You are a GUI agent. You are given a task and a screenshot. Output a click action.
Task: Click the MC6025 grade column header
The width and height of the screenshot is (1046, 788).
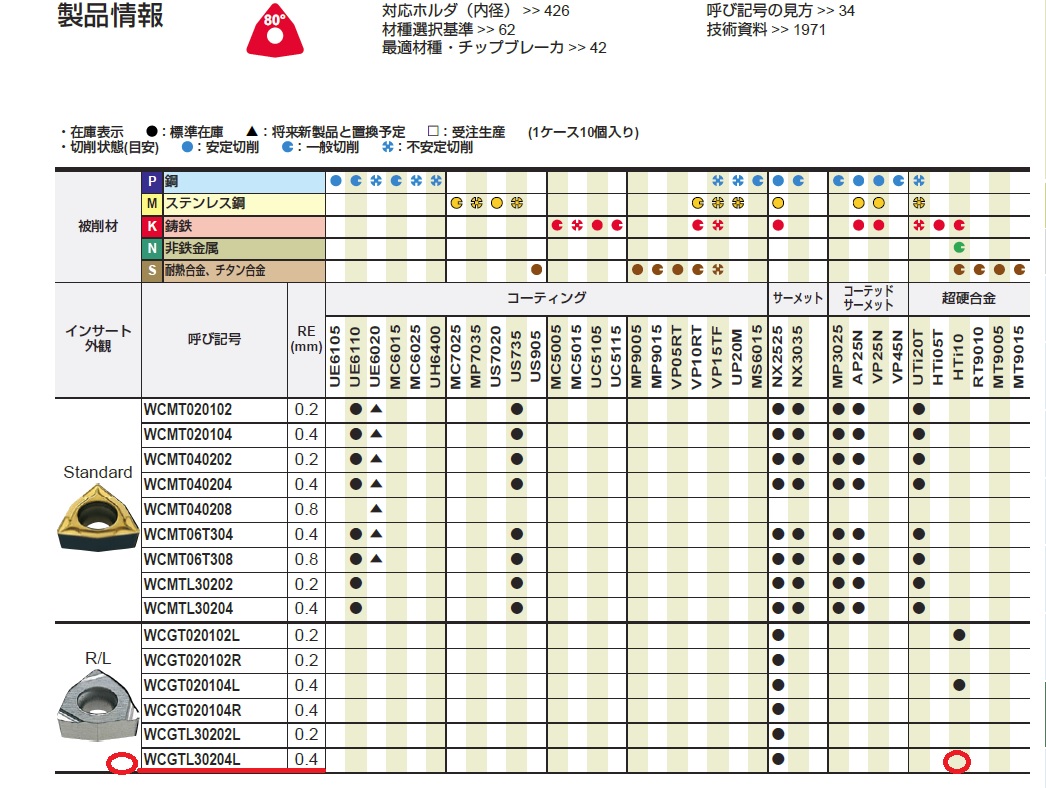[416, 356]
